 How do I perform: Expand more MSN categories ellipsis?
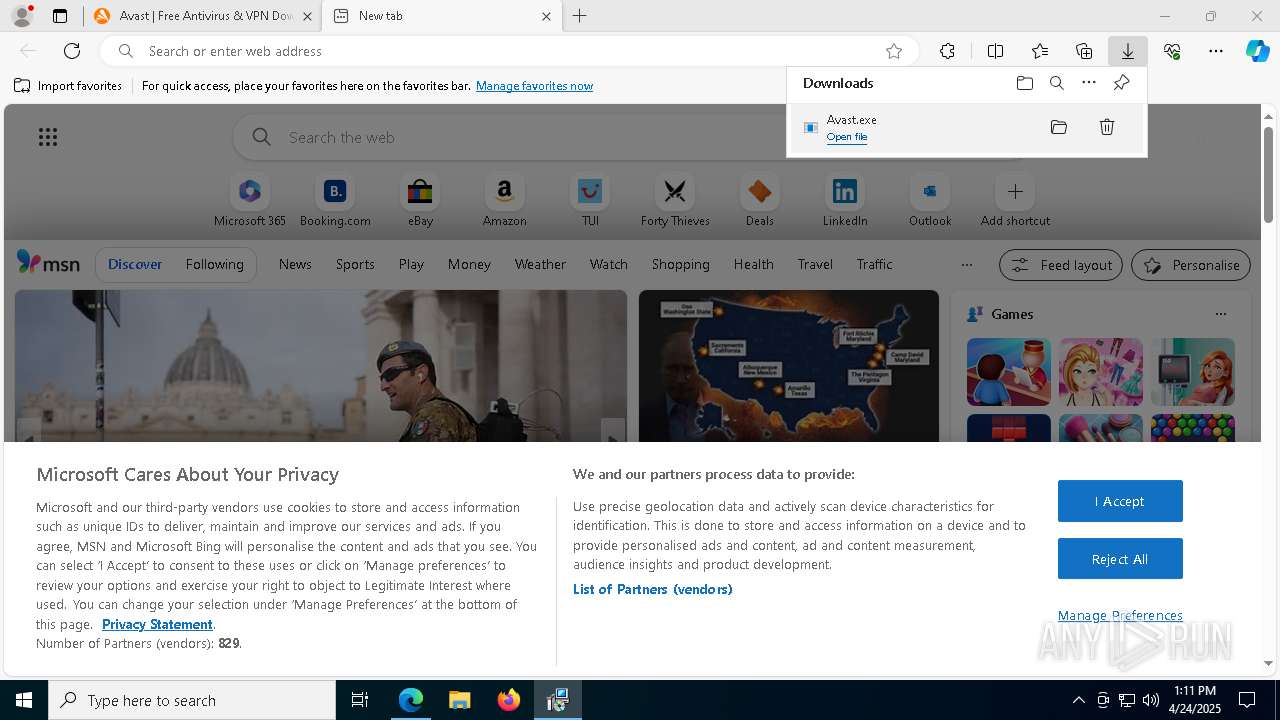[x=966, y=265]
